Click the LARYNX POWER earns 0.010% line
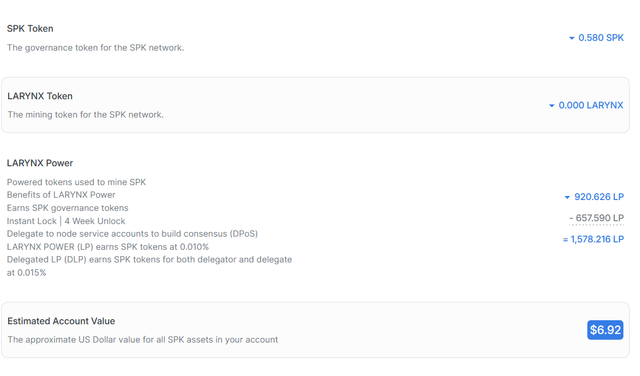The width and height of the screenshot is (640, 376). pyautogui.click(x=108, y=247)
